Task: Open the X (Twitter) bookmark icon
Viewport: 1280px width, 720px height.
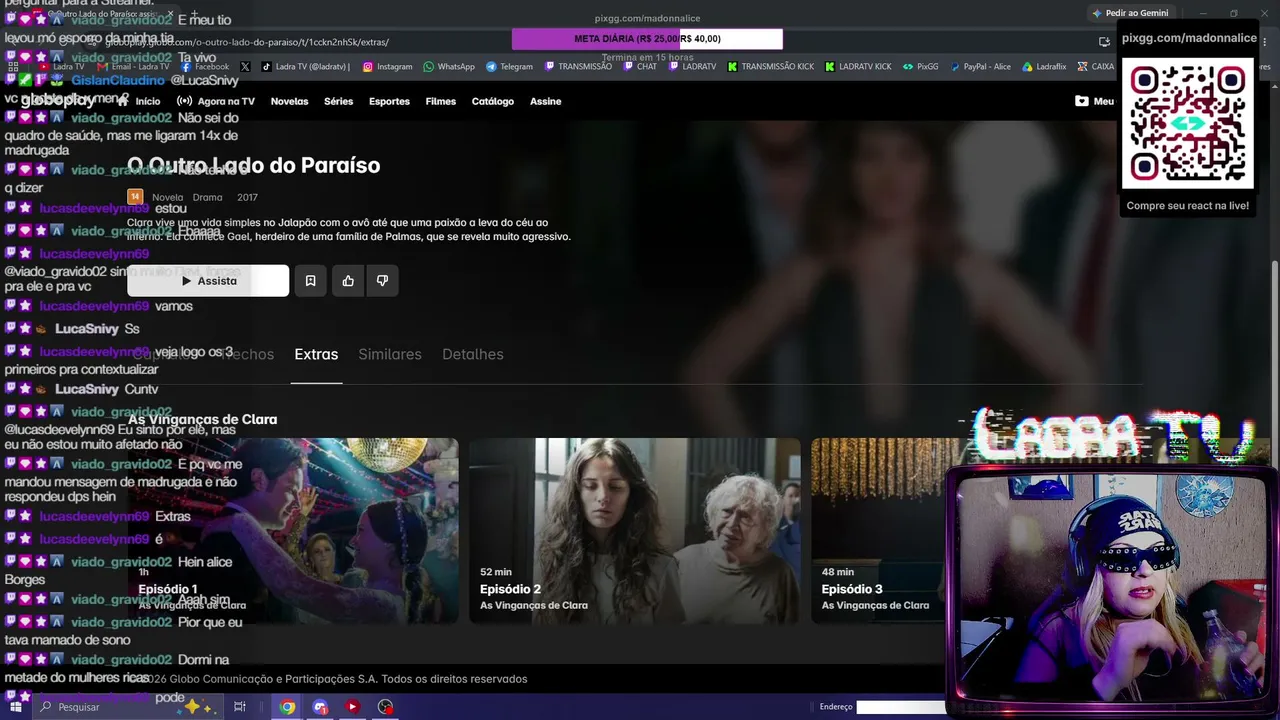Action: pos(245,67)
